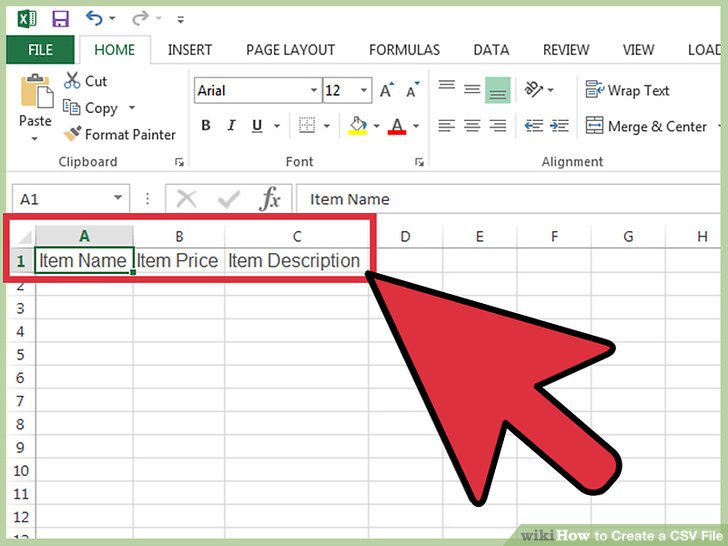The image size is (728, 546).
Task: Select all cells with corner triangle
Action: 23,237
